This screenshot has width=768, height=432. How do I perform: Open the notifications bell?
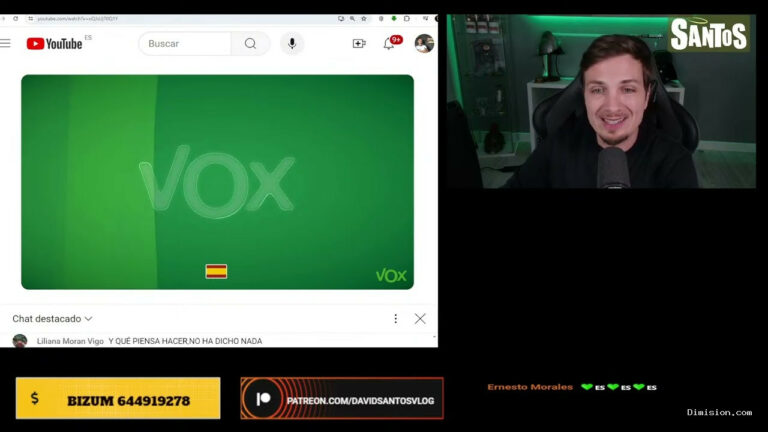click(388, 44)
